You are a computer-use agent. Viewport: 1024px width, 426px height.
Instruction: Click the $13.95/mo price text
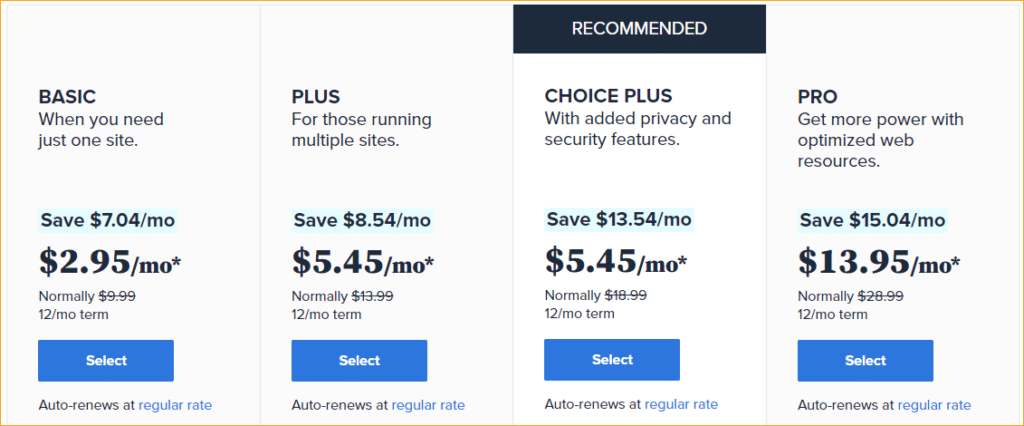(x=878, y=261)
